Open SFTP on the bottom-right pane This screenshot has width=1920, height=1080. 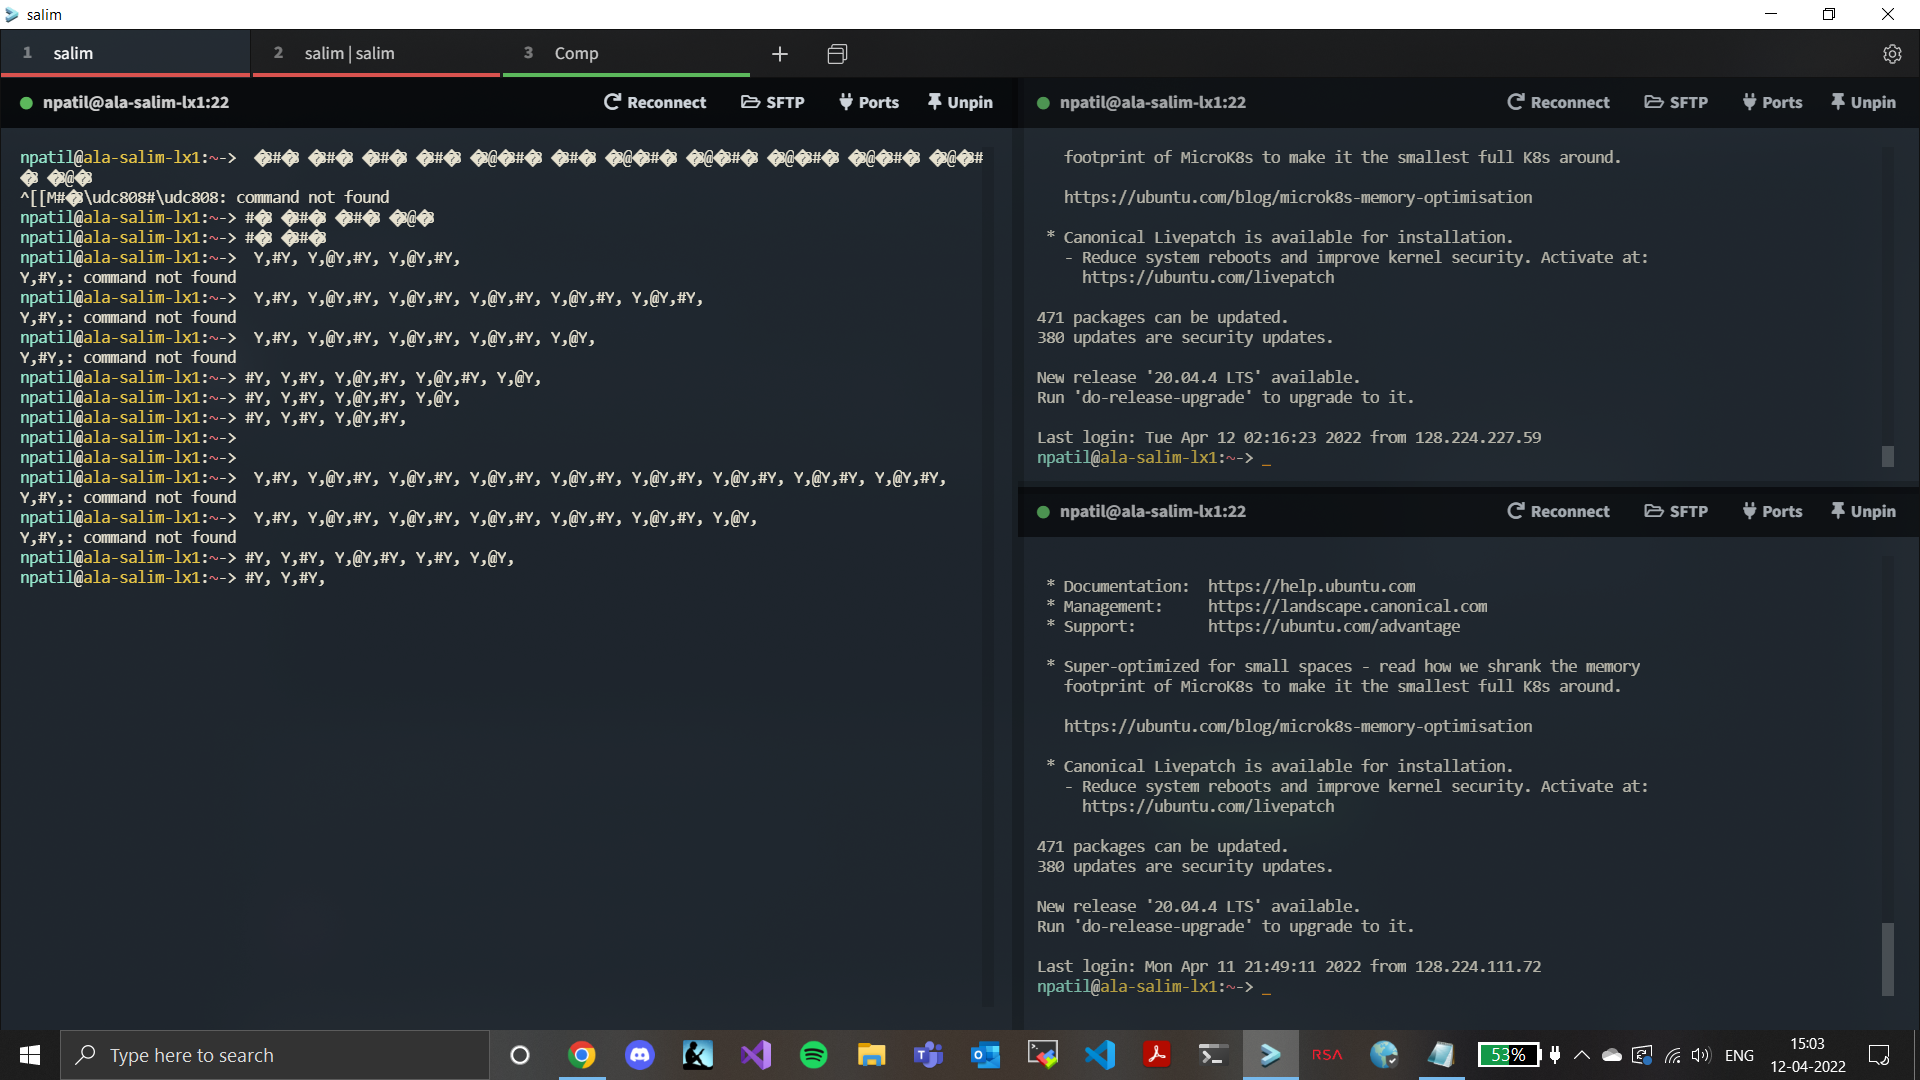[1676, 511]
